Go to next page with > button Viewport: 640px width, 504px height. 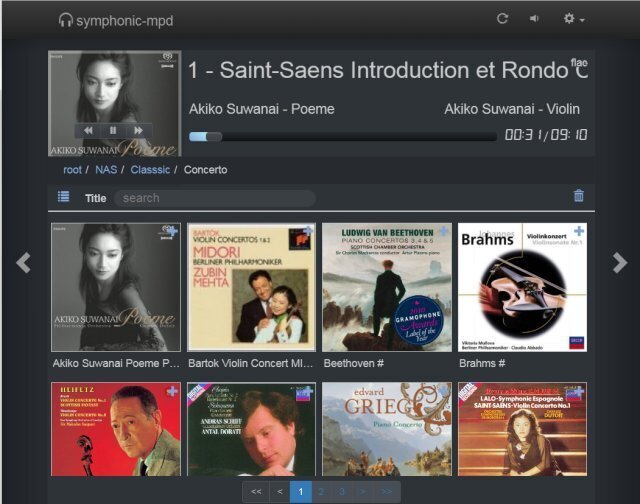point(362,492)
